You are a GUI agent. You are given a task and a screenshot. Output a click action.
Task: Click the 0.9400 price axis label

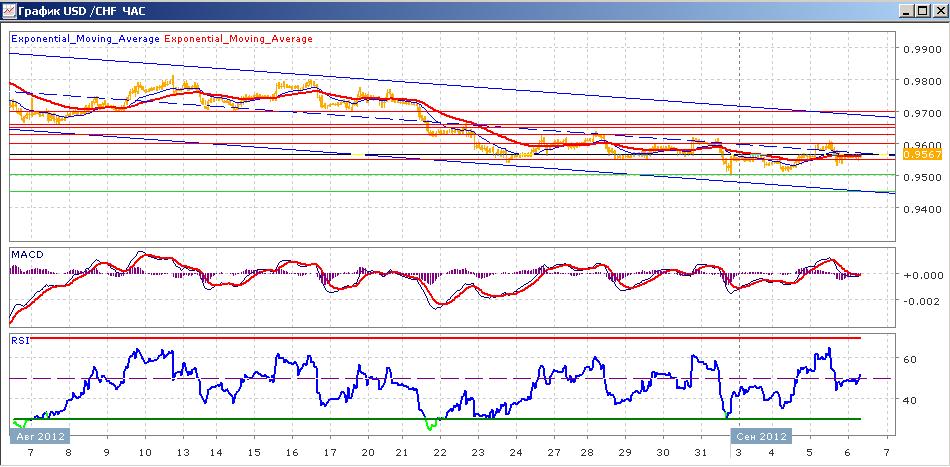pyautogui.click(x=917, y=209)
